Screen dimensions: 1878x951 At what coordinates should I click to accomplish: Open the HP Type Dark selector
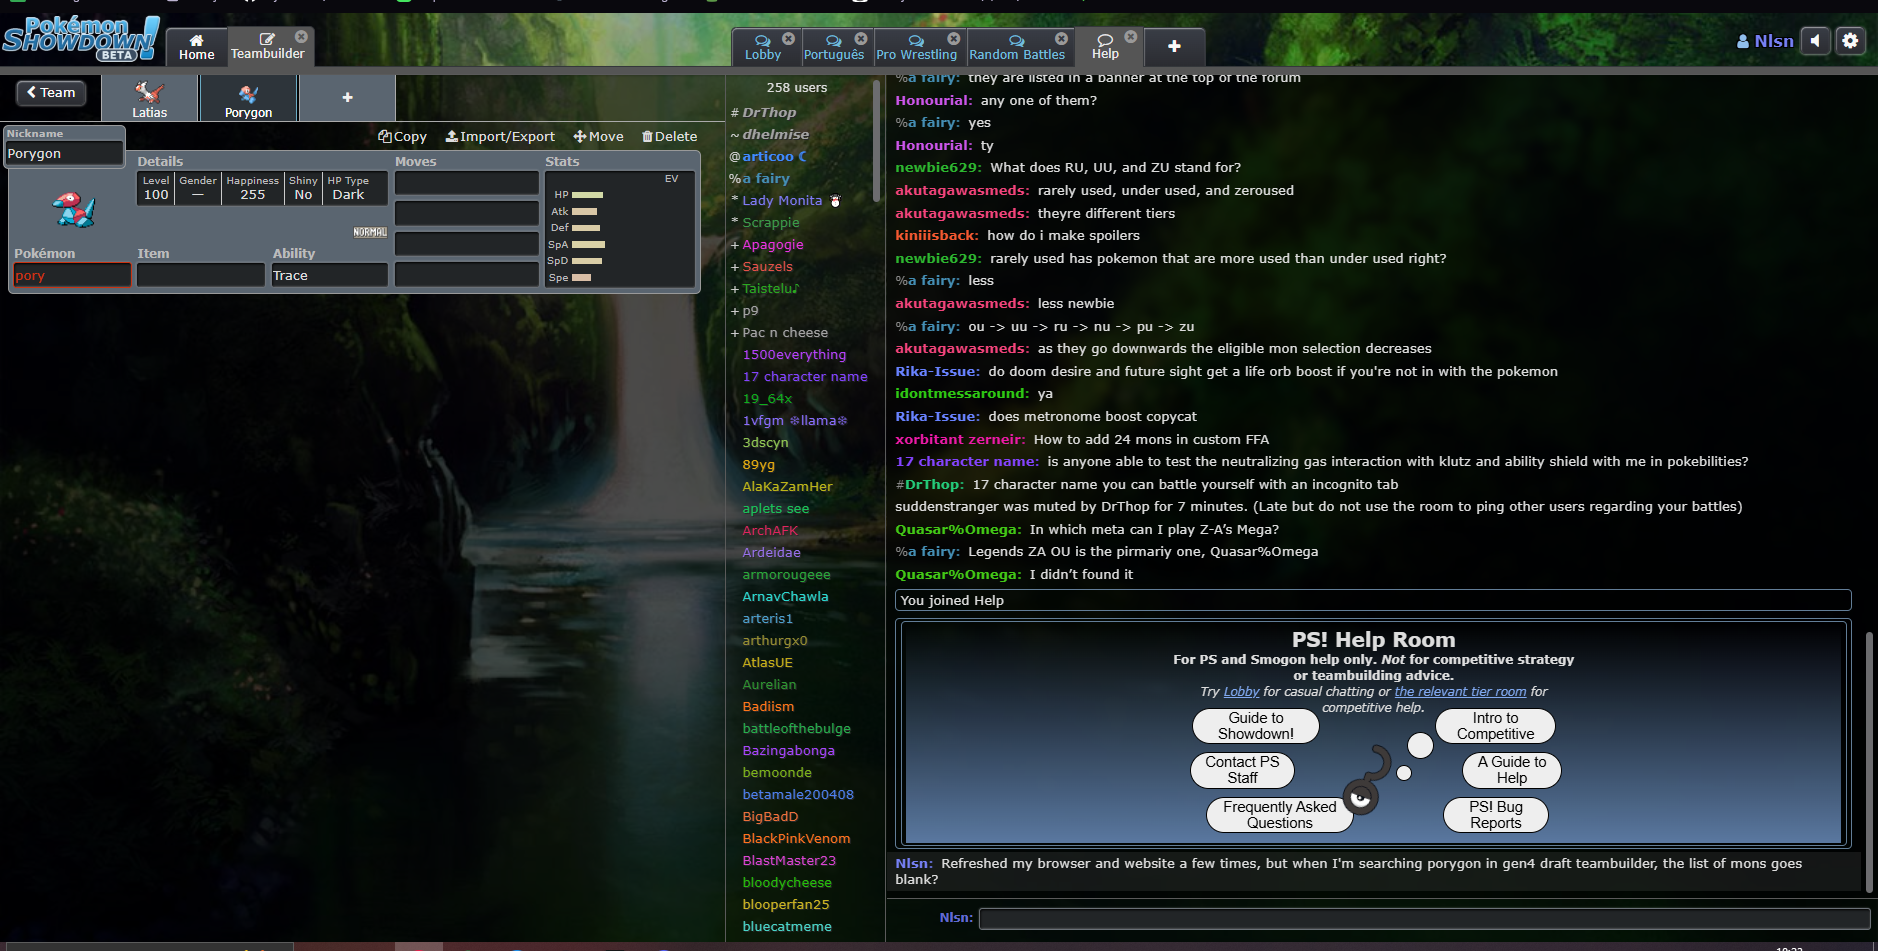pos(348,188)
